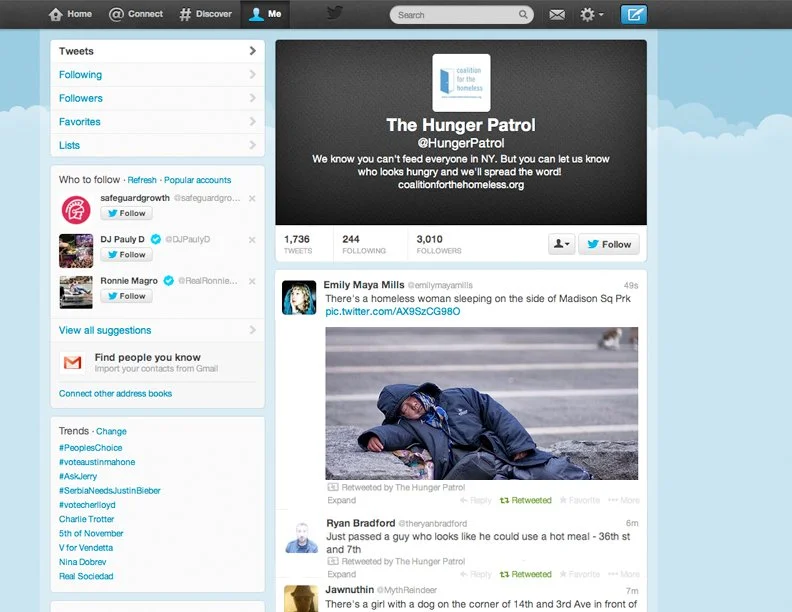Viewport: 792px width, 612px height.
Task: Click Coalition for the Homeless profile picture
Action: (x=461, y=83)
